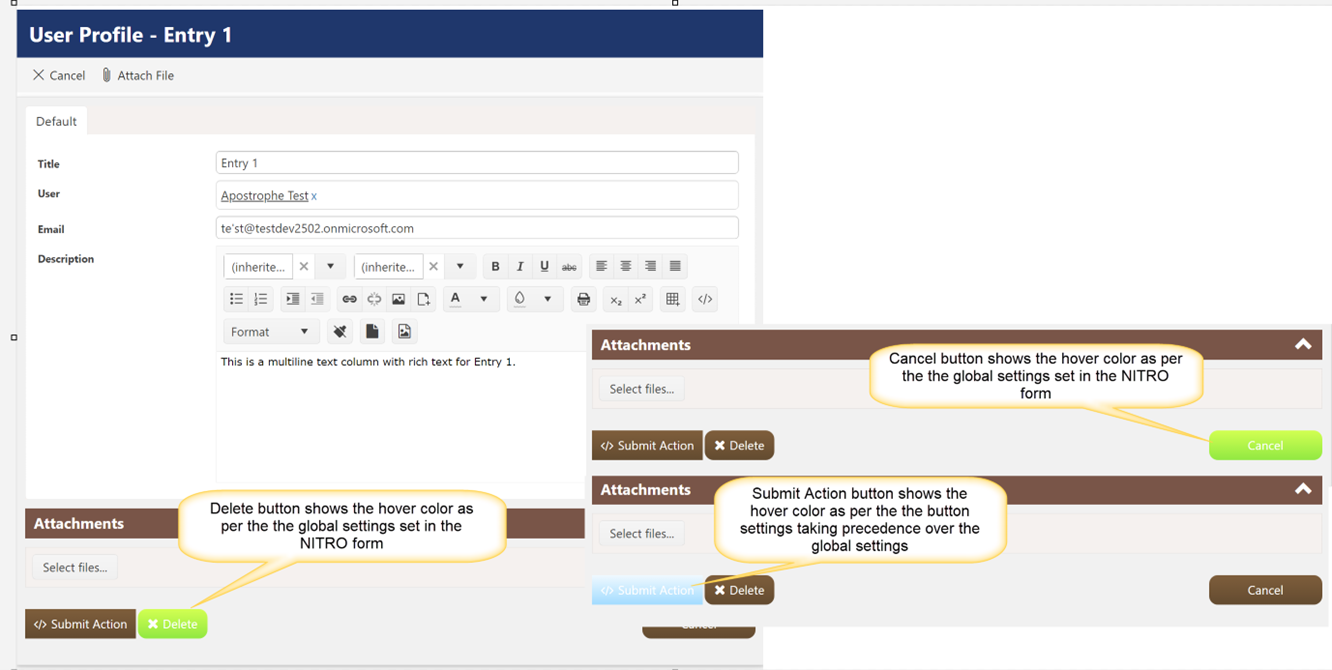Create a numbered list
This screenshot has height=670, width=1332.
[261, 299]
